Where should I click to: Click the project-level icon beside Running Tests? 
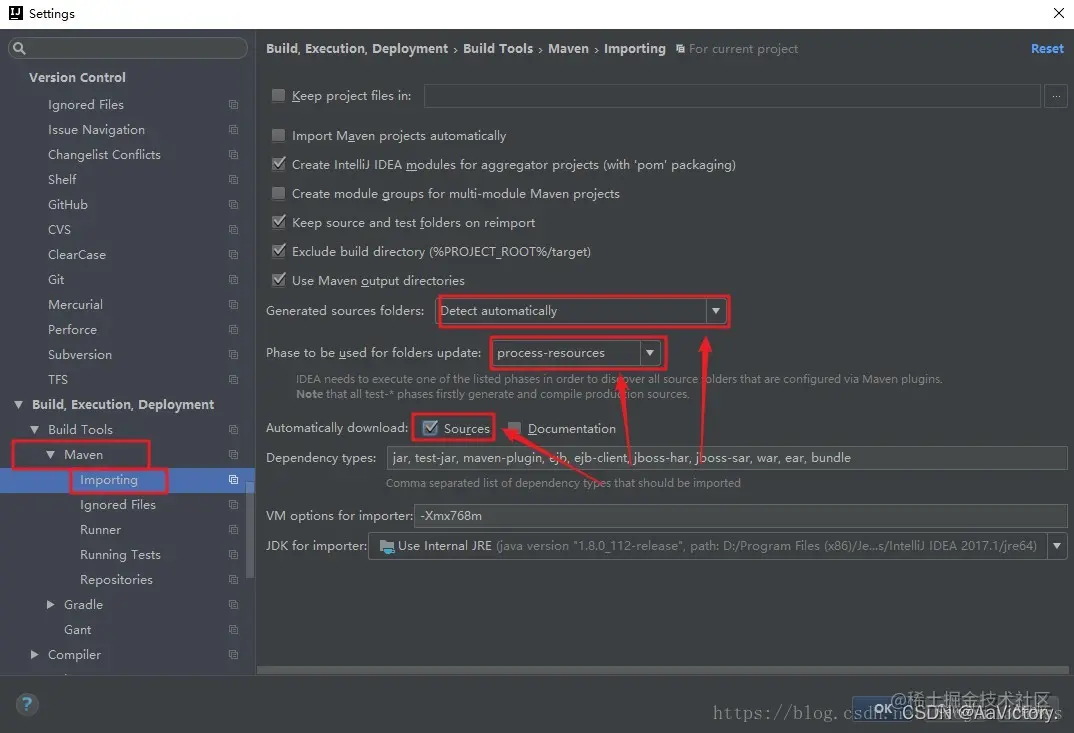click(233, 555)
